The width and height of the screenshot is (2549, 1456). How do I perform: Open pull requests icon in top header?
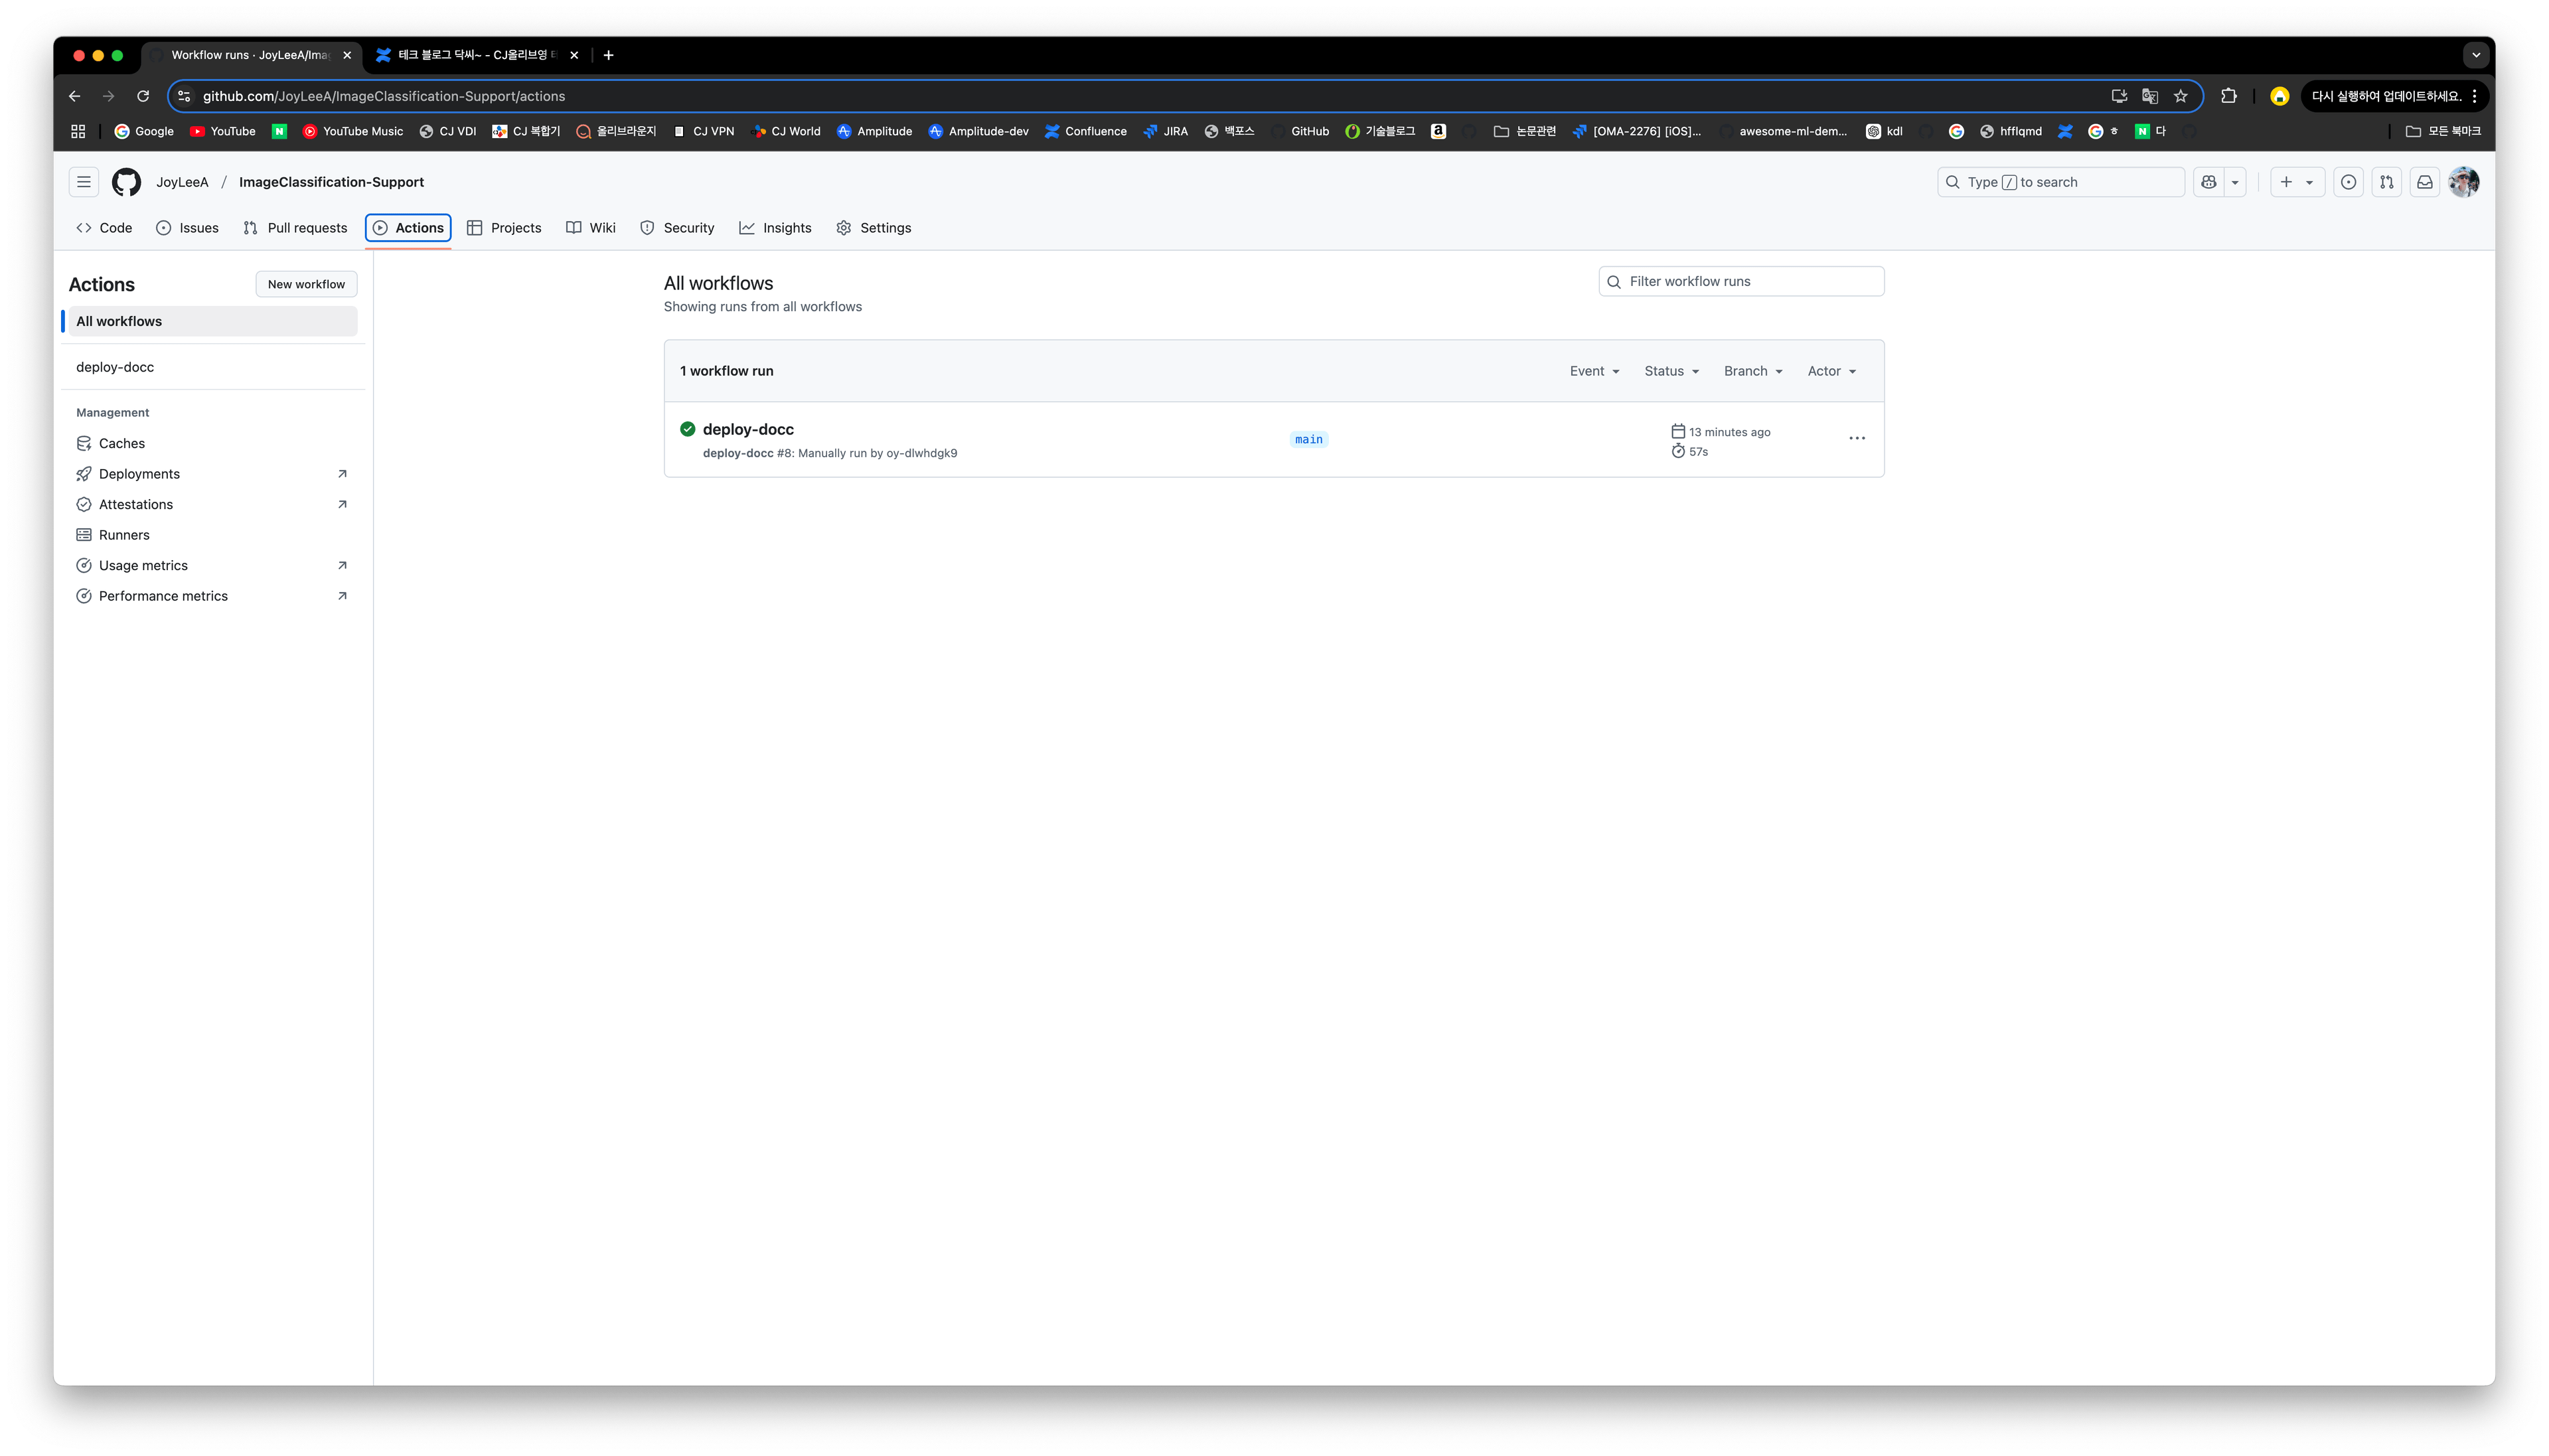[x=2387, y=182]
